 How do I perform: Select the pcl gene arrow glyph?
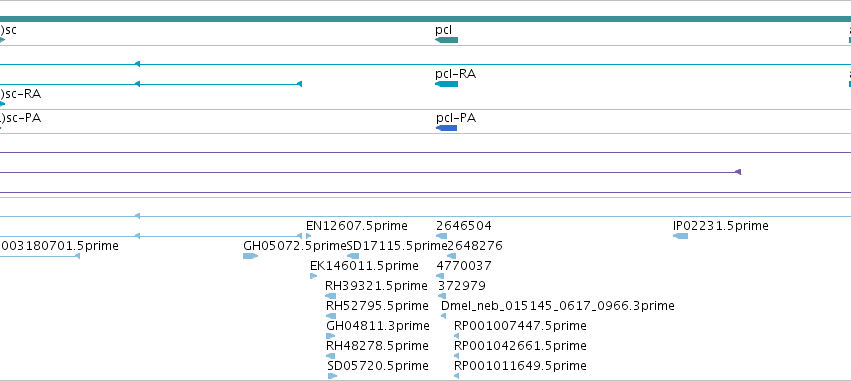pyautogui.click(x=447, y=40)
